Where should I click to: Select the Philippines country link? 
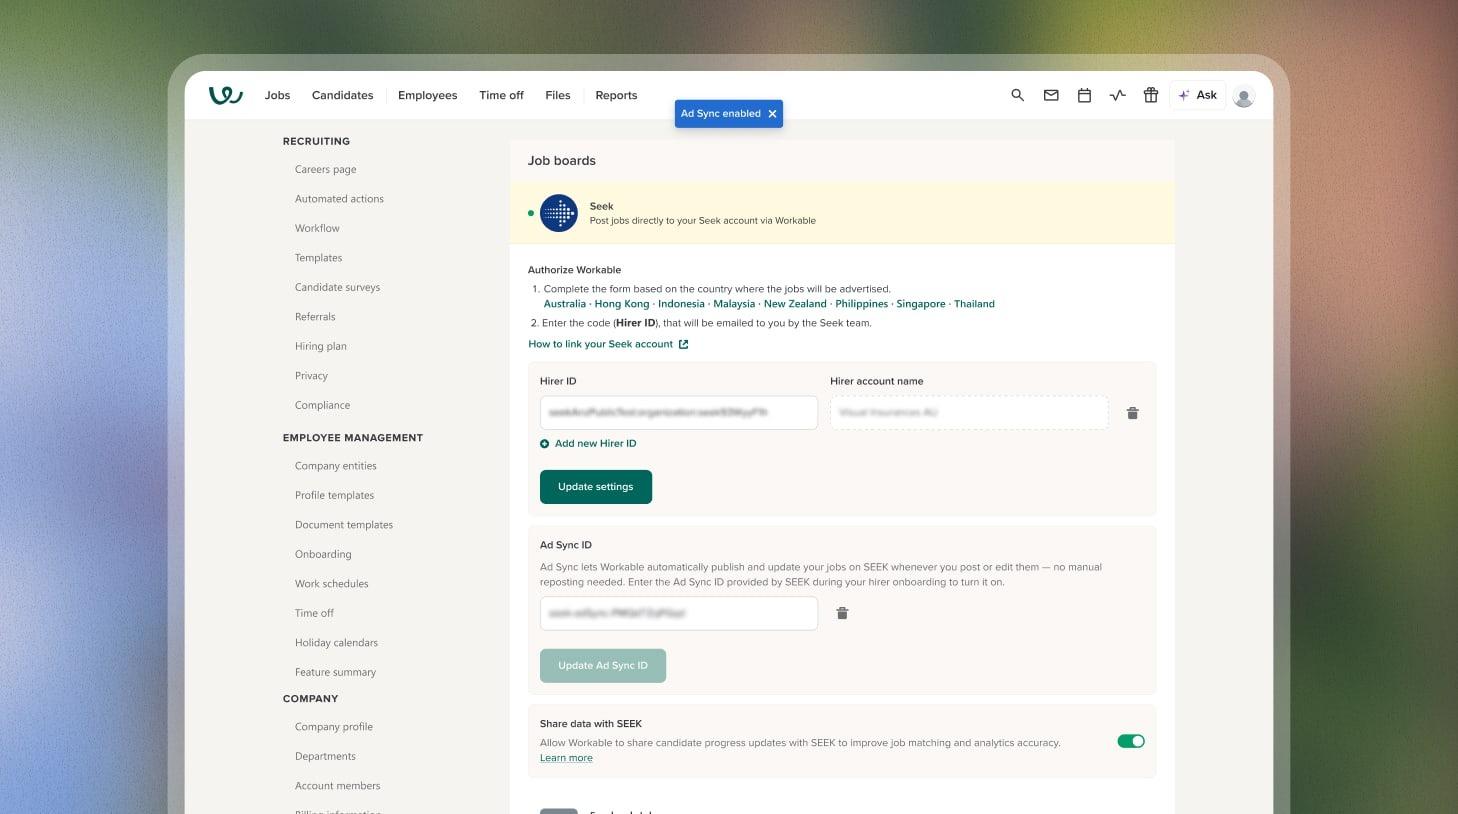click(x=862, y=304)
